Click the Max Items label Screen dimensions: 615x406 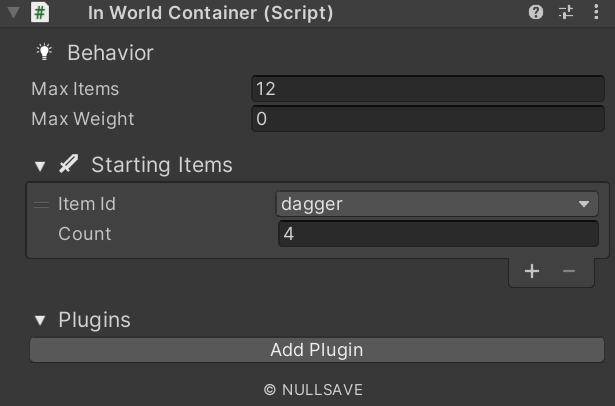point(75,89)
